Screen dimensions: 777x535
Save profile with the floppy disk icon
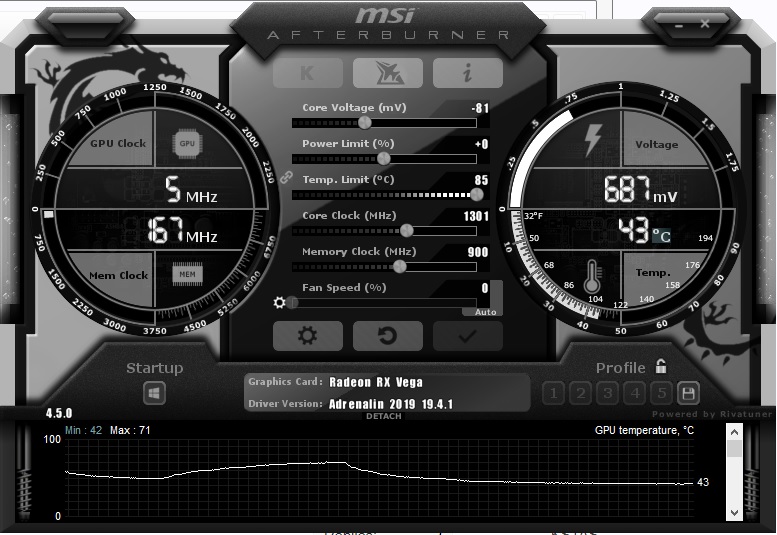688,394
